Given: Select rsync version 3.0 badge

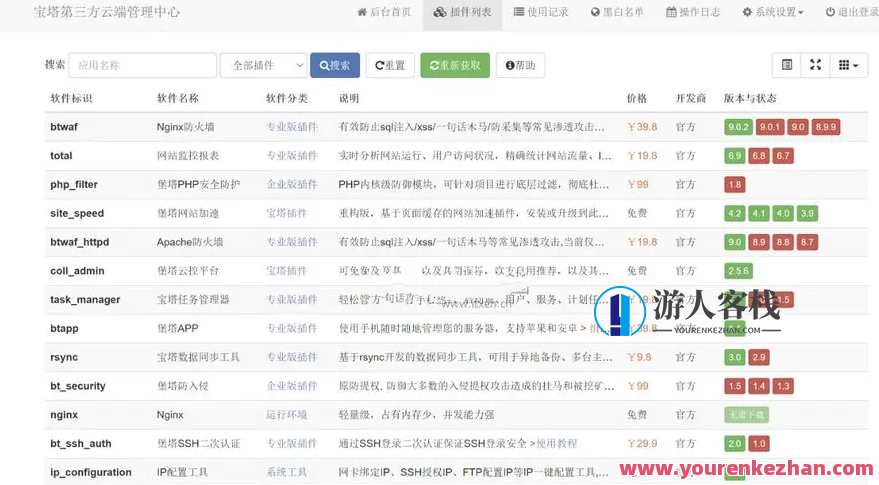Looking at the screenshot, I should (x=734, y=357).
